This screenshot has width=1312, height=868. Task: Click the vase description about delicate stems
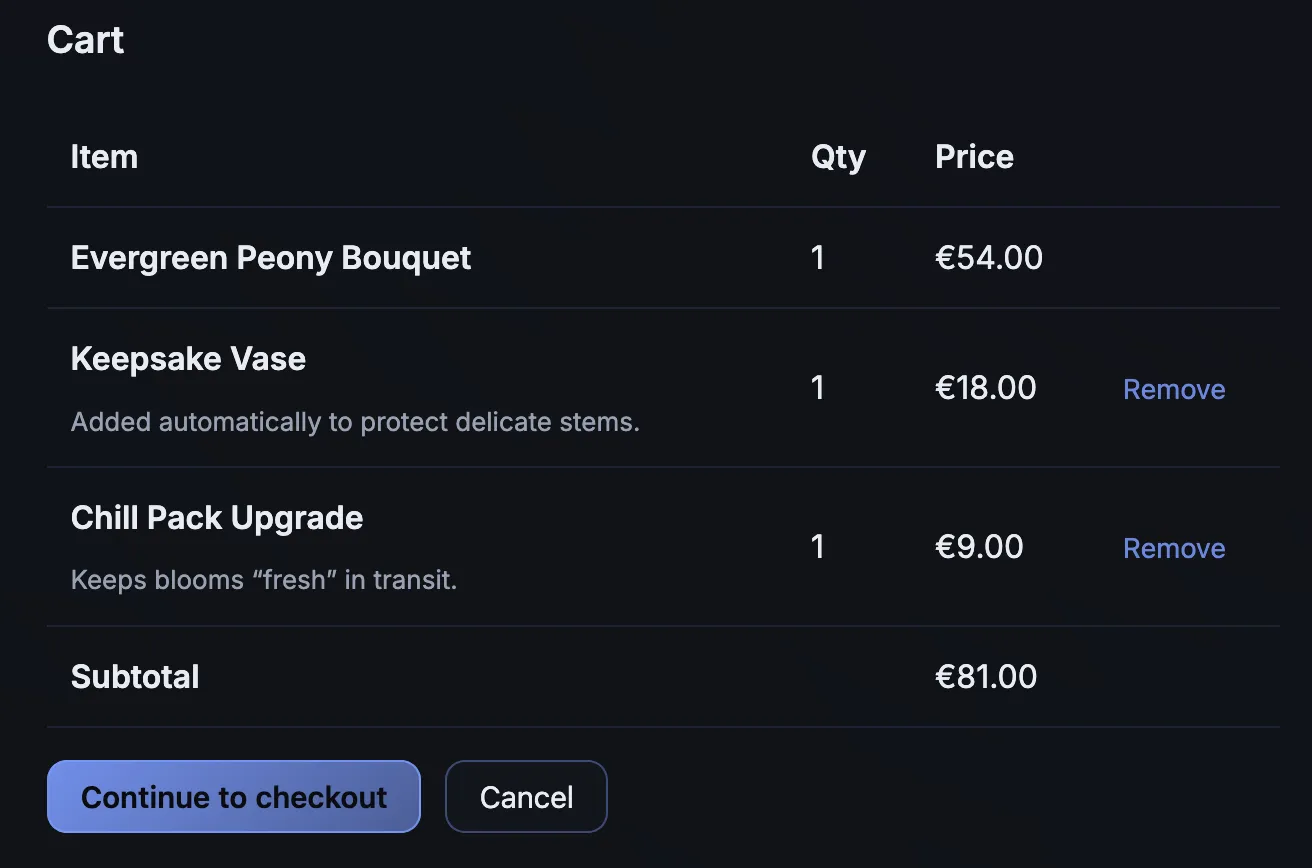[355, 421]
